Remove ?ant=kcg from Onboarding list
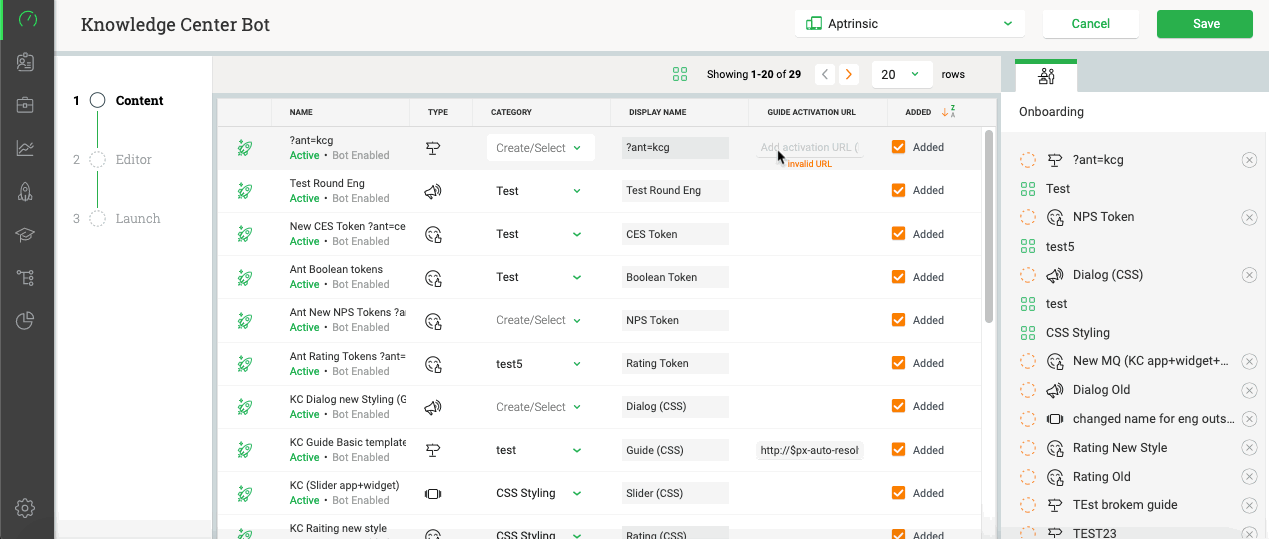 pos(1249,160)
